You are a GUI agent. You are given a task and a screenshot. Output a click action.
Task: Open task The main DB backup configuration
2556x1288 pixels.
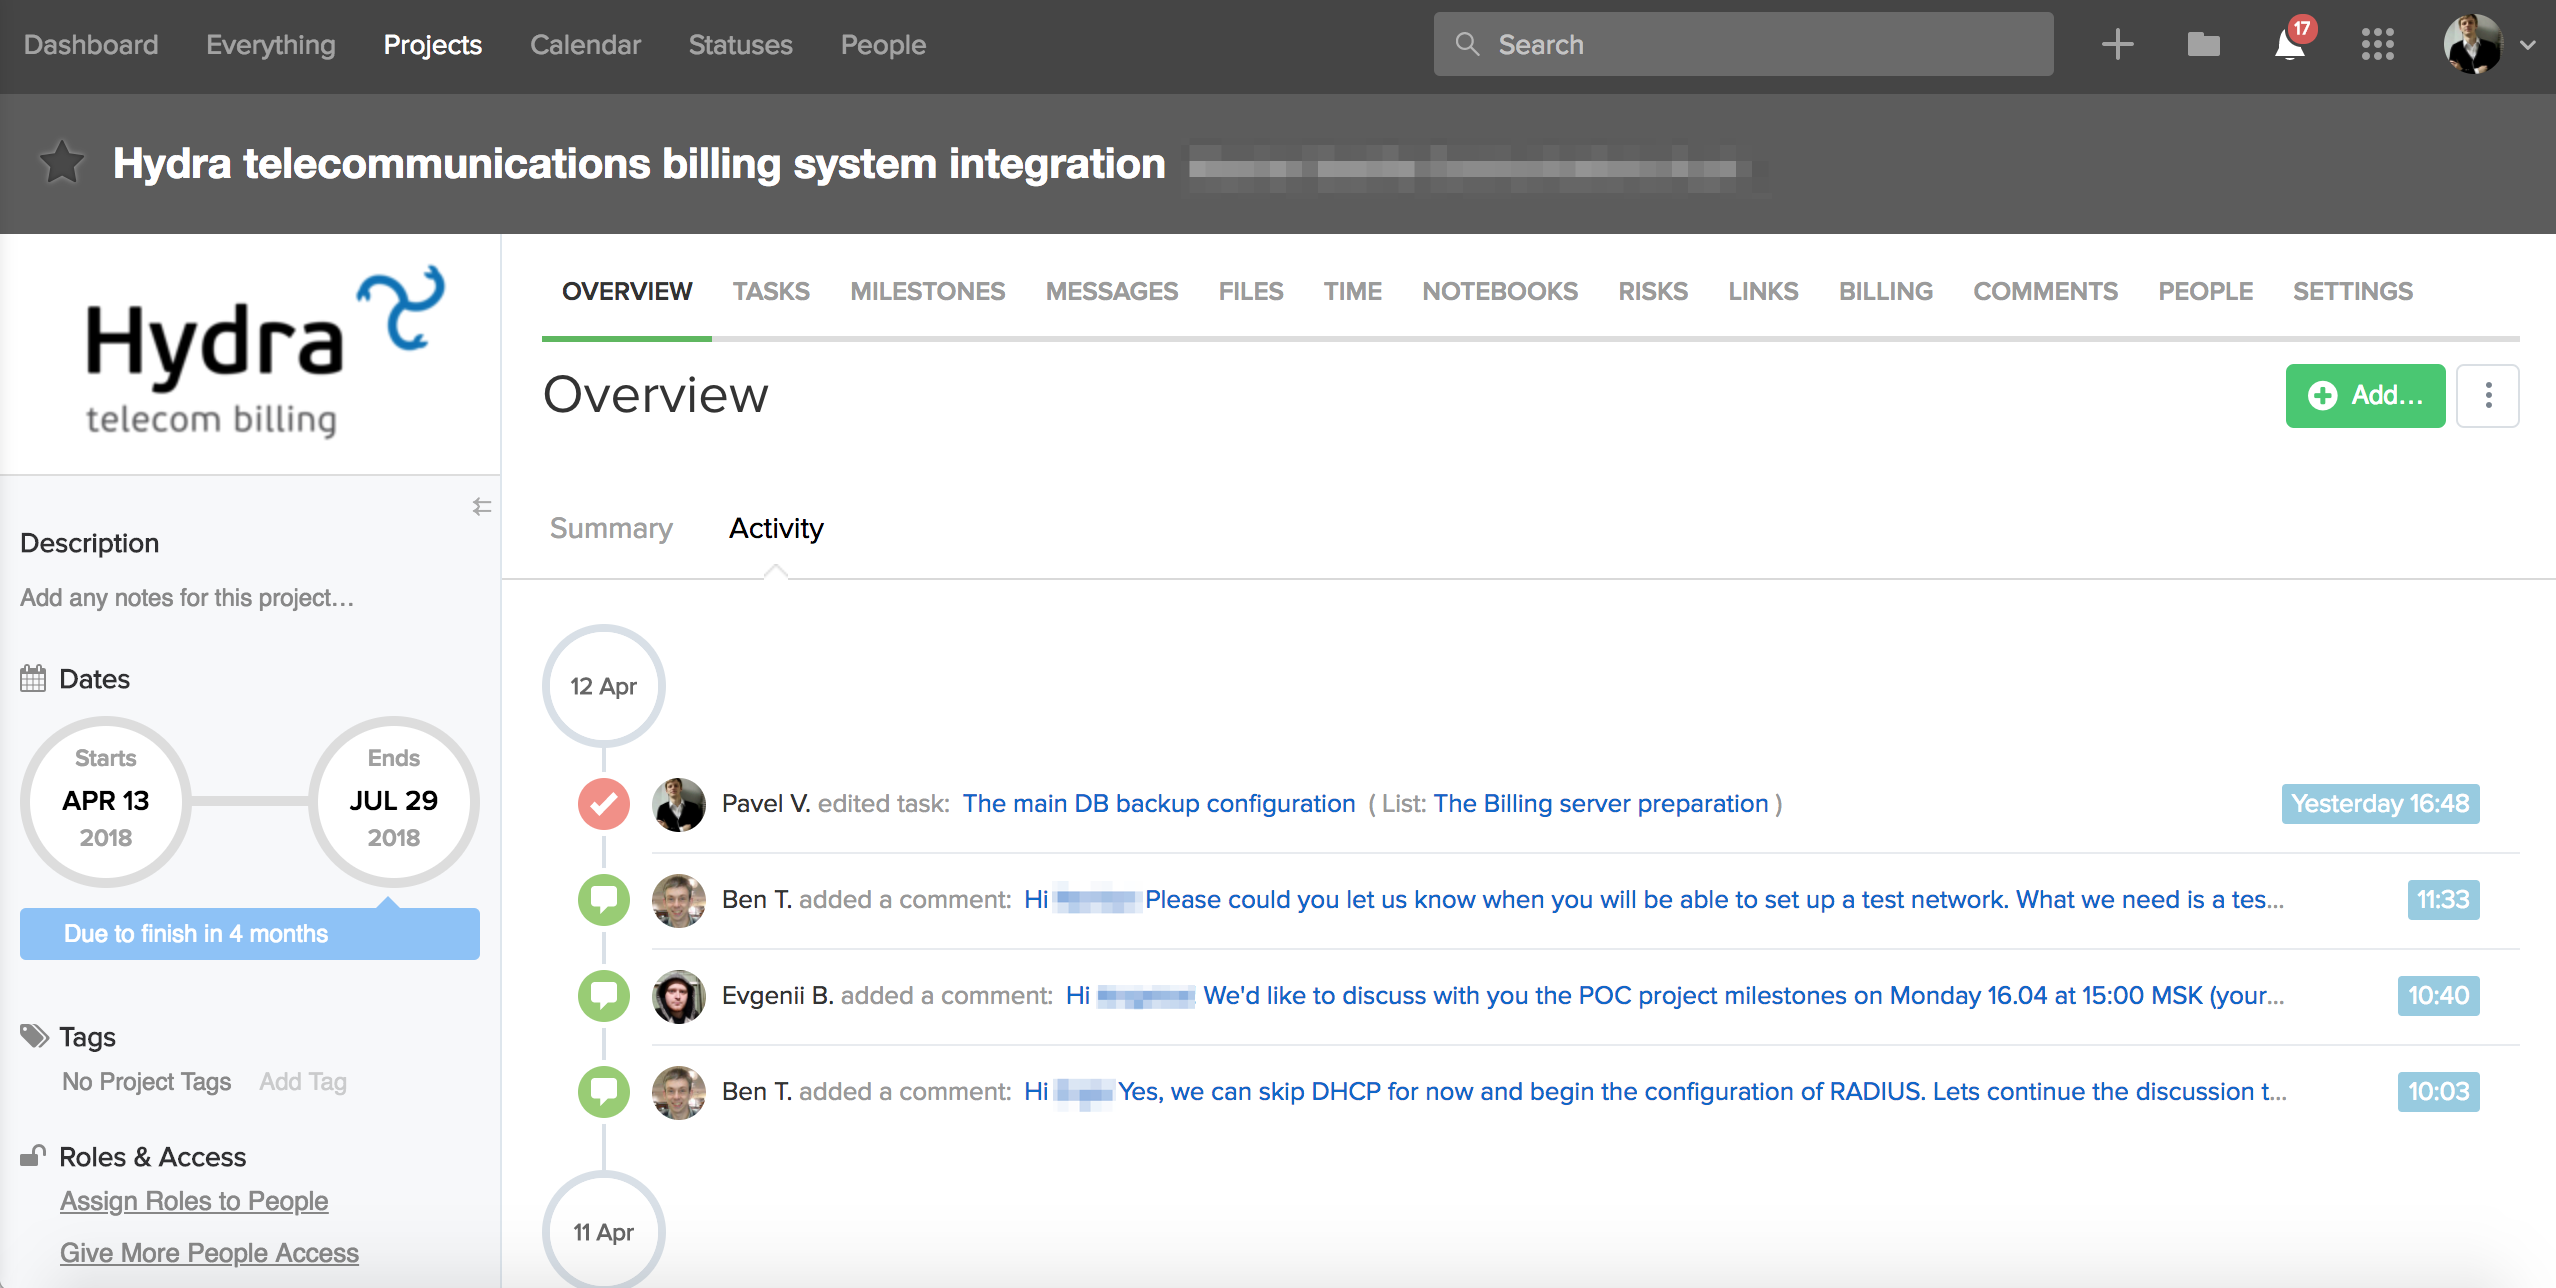[1159, 804]
